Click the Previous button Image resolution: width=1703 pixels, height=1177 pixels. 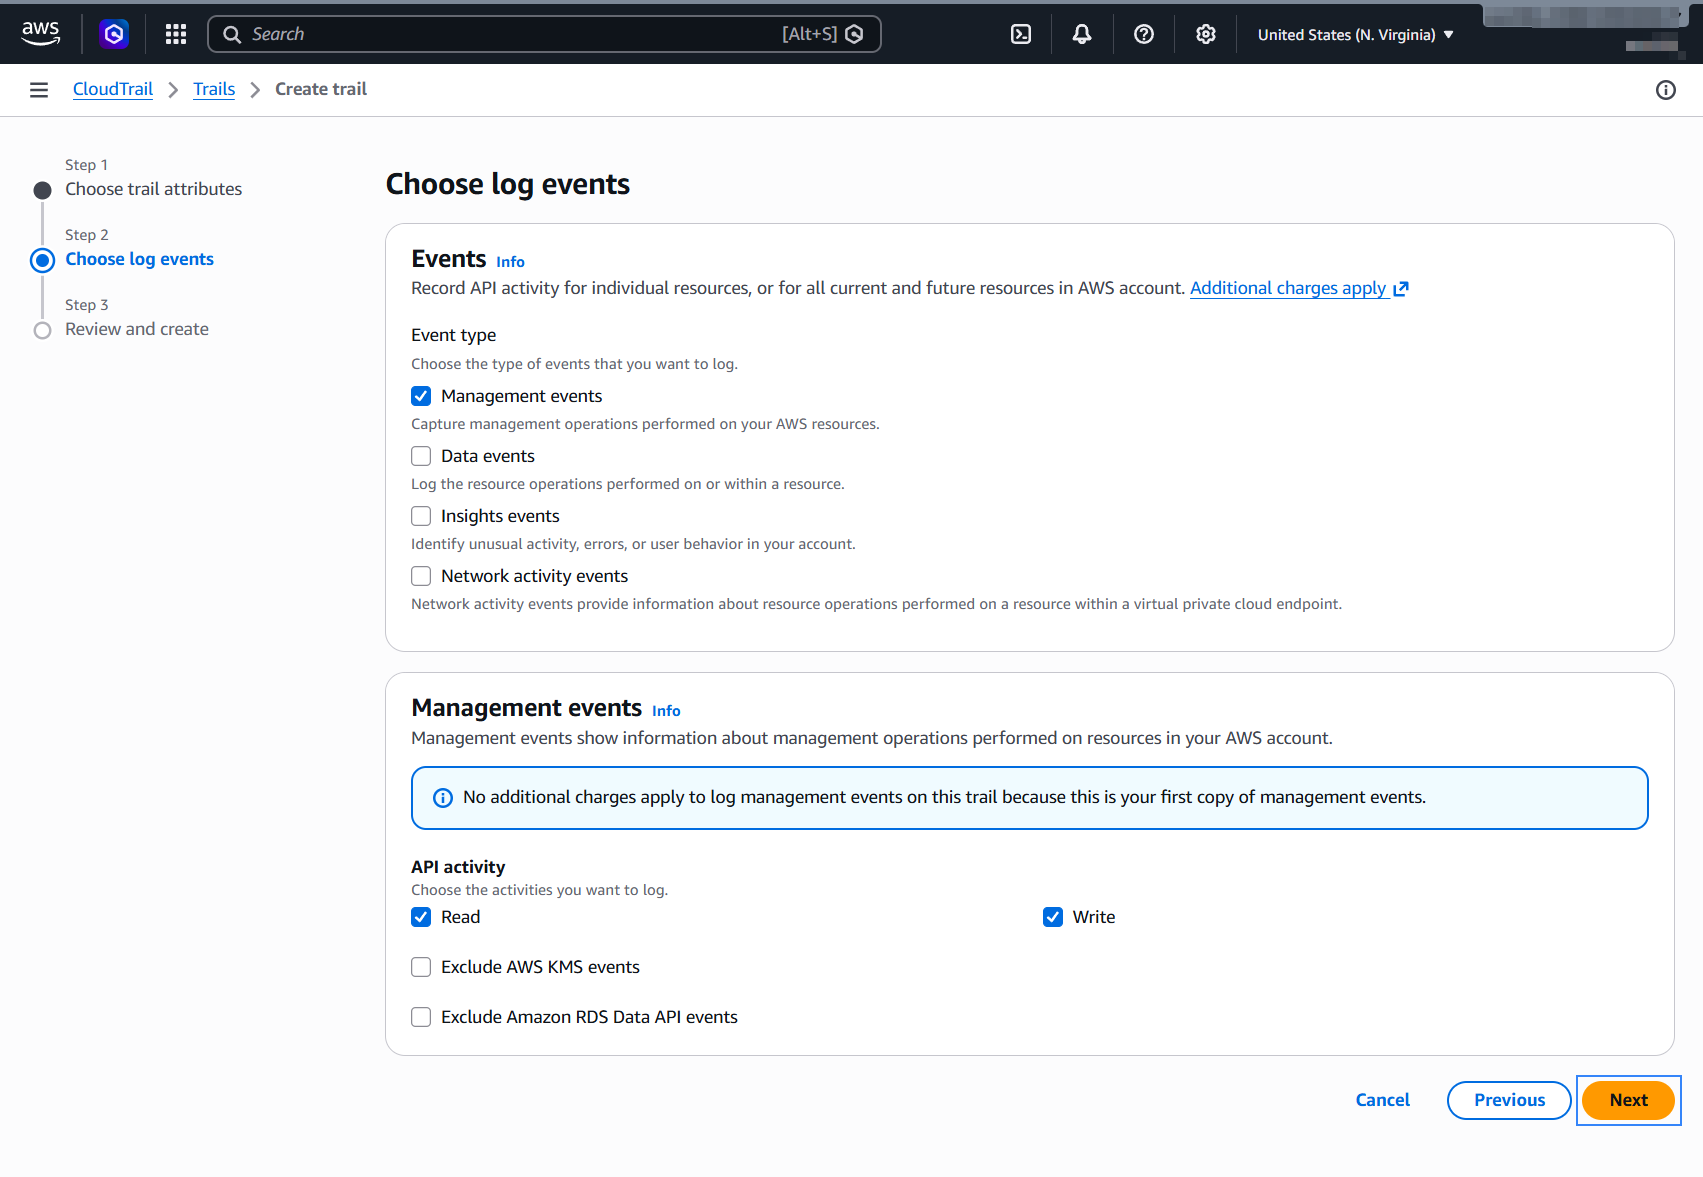tap(1509, 1100)
